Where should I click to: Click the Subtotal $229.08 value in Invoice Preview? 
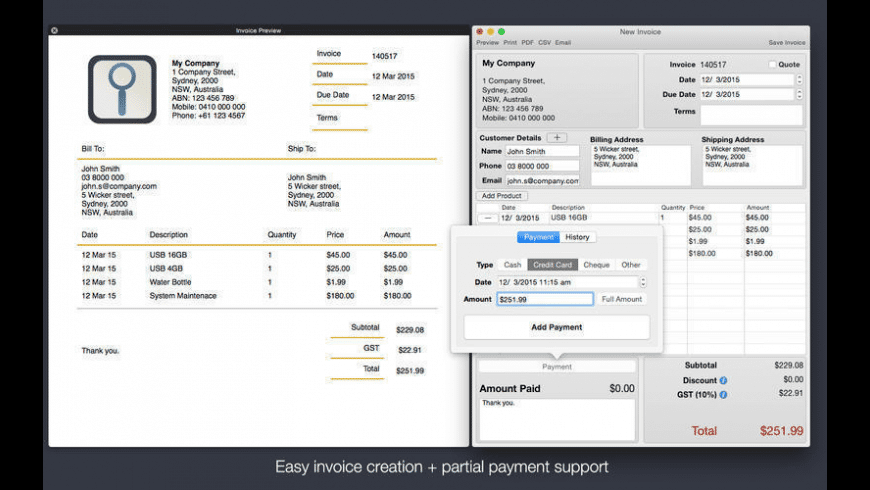[x=410, y=330]
